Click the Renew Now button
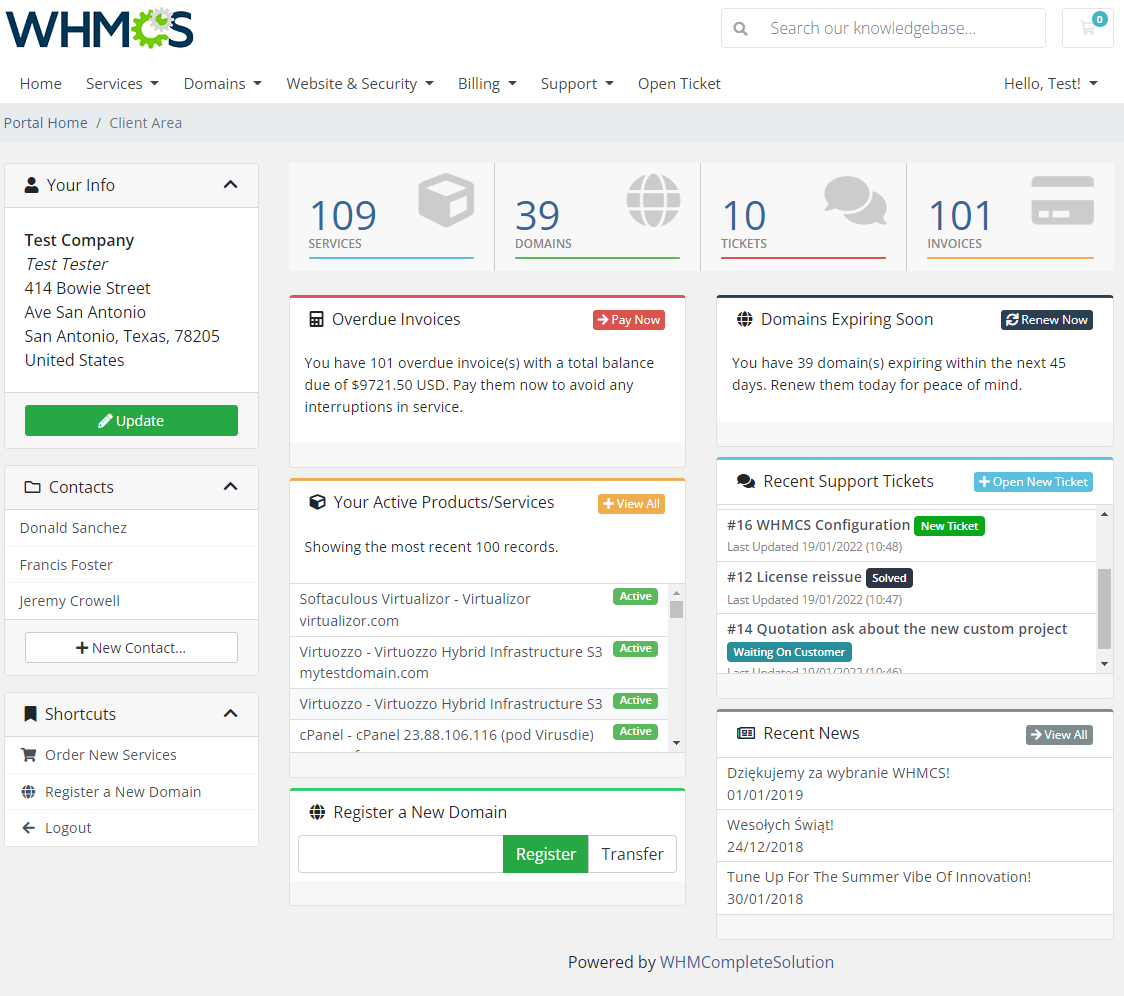Viewport: 1124px width, 996px height. pos(1047,320)
